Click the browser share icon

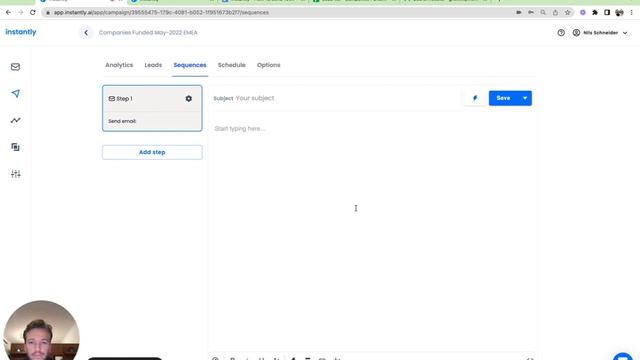tap(555, 13)
